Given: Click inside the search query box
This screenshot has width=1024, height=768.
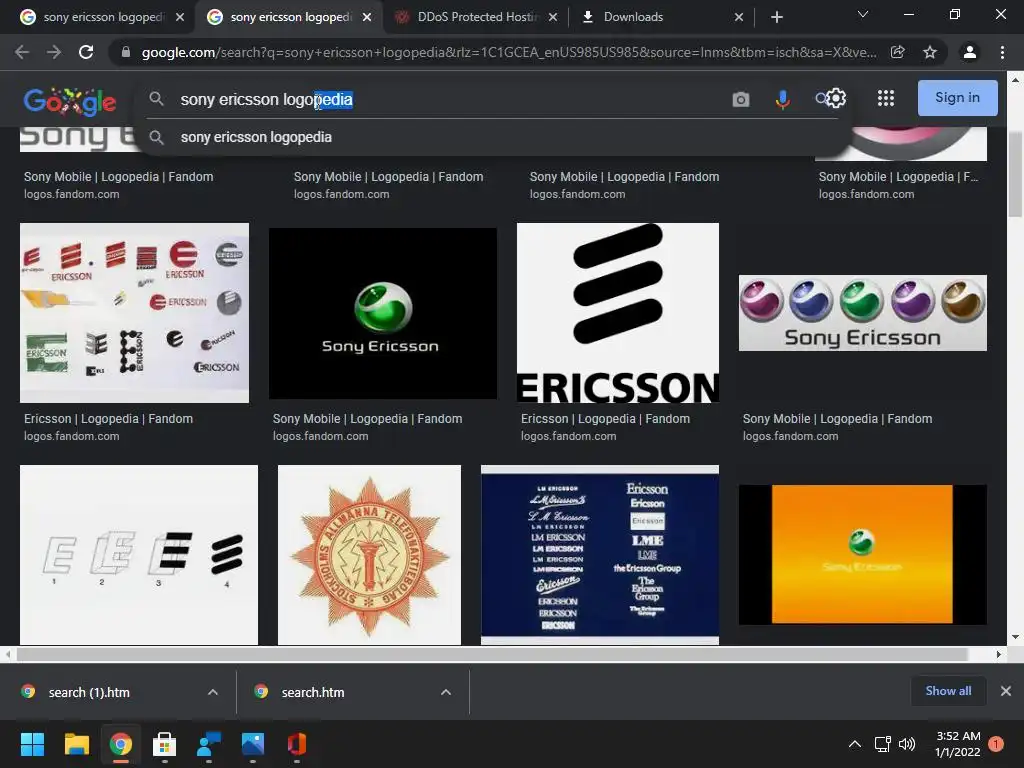Looking at the screenshot, I should [444, 99].
